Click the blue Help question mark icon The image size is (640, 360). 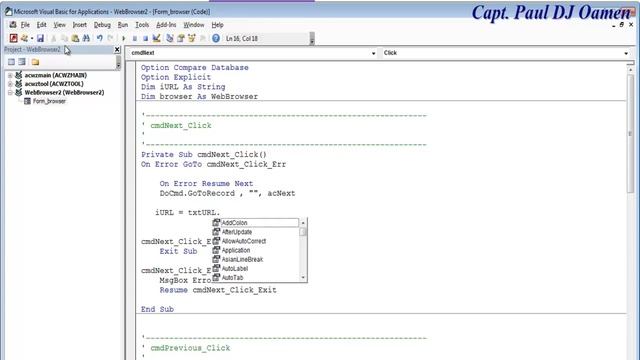(216, 38)
